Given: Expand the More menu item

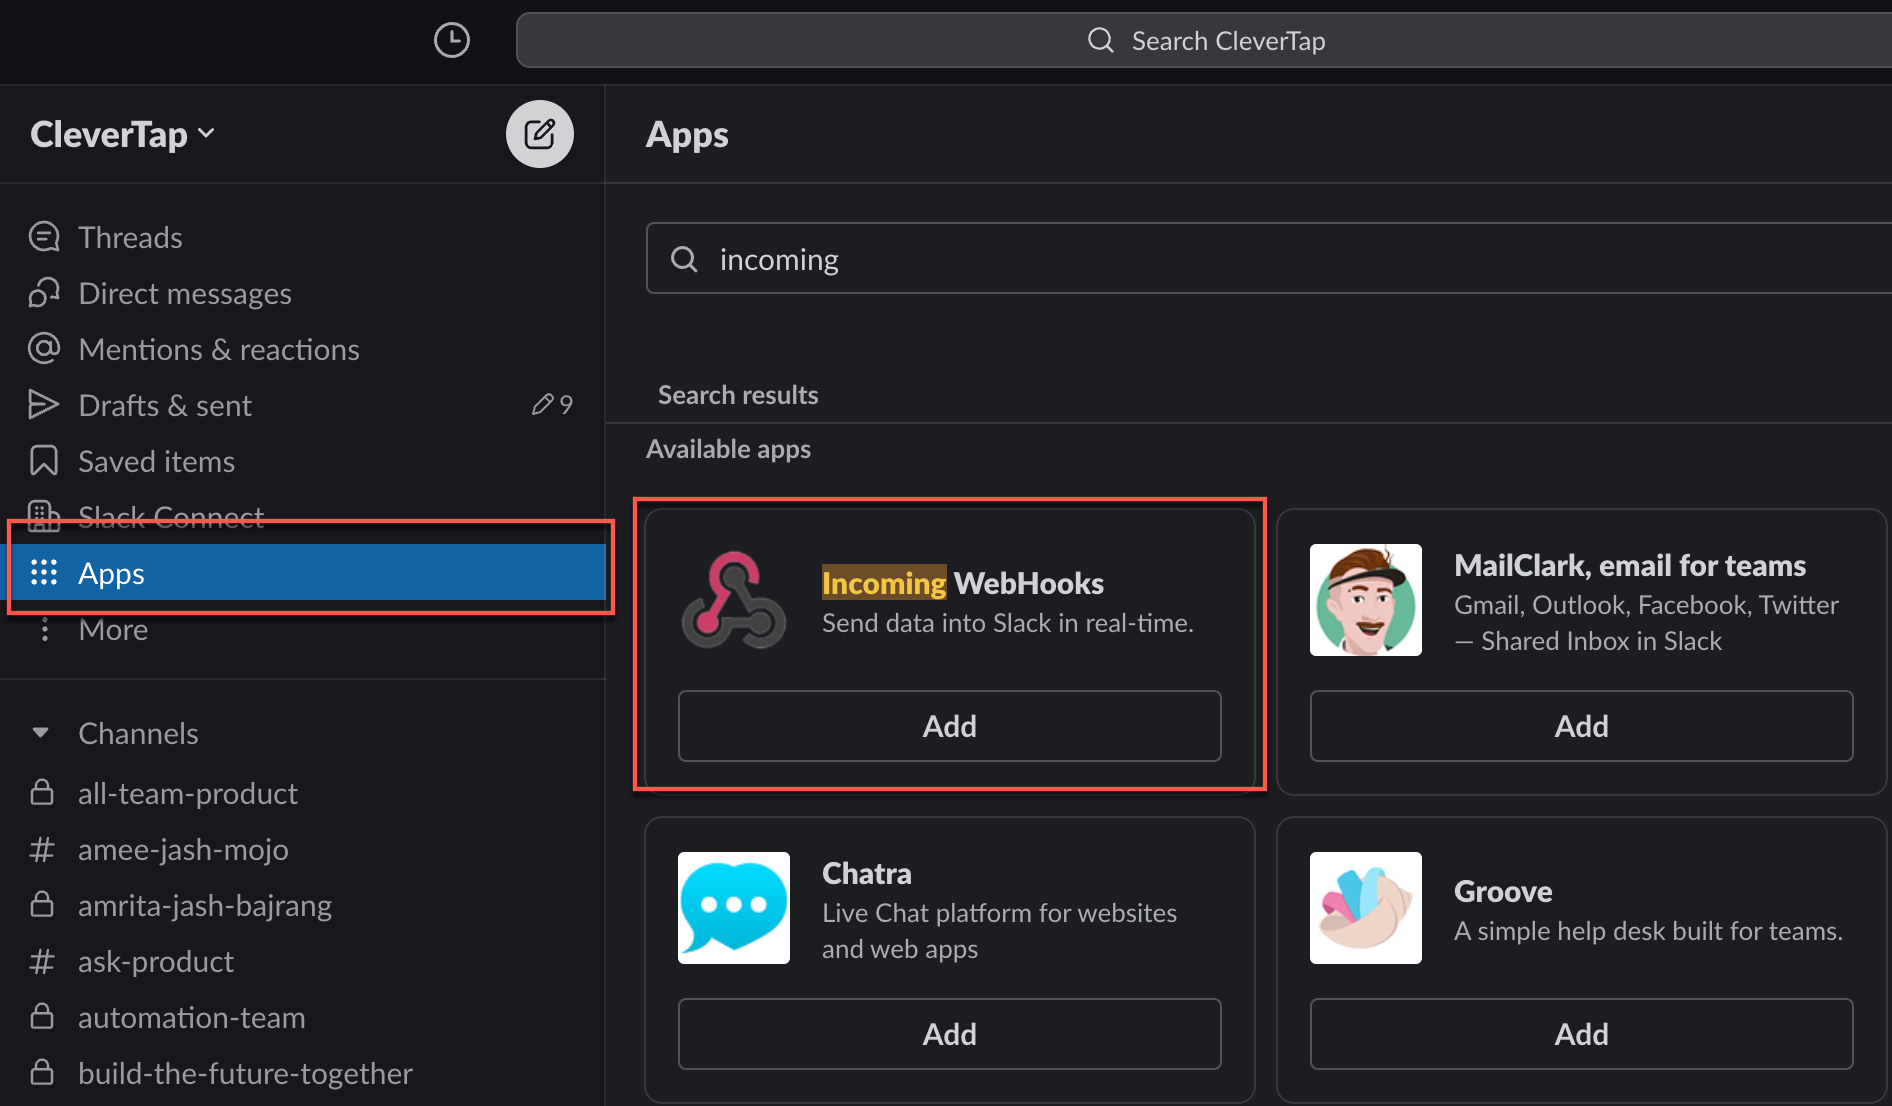Looking at the screenshot, I should [302, 629].
